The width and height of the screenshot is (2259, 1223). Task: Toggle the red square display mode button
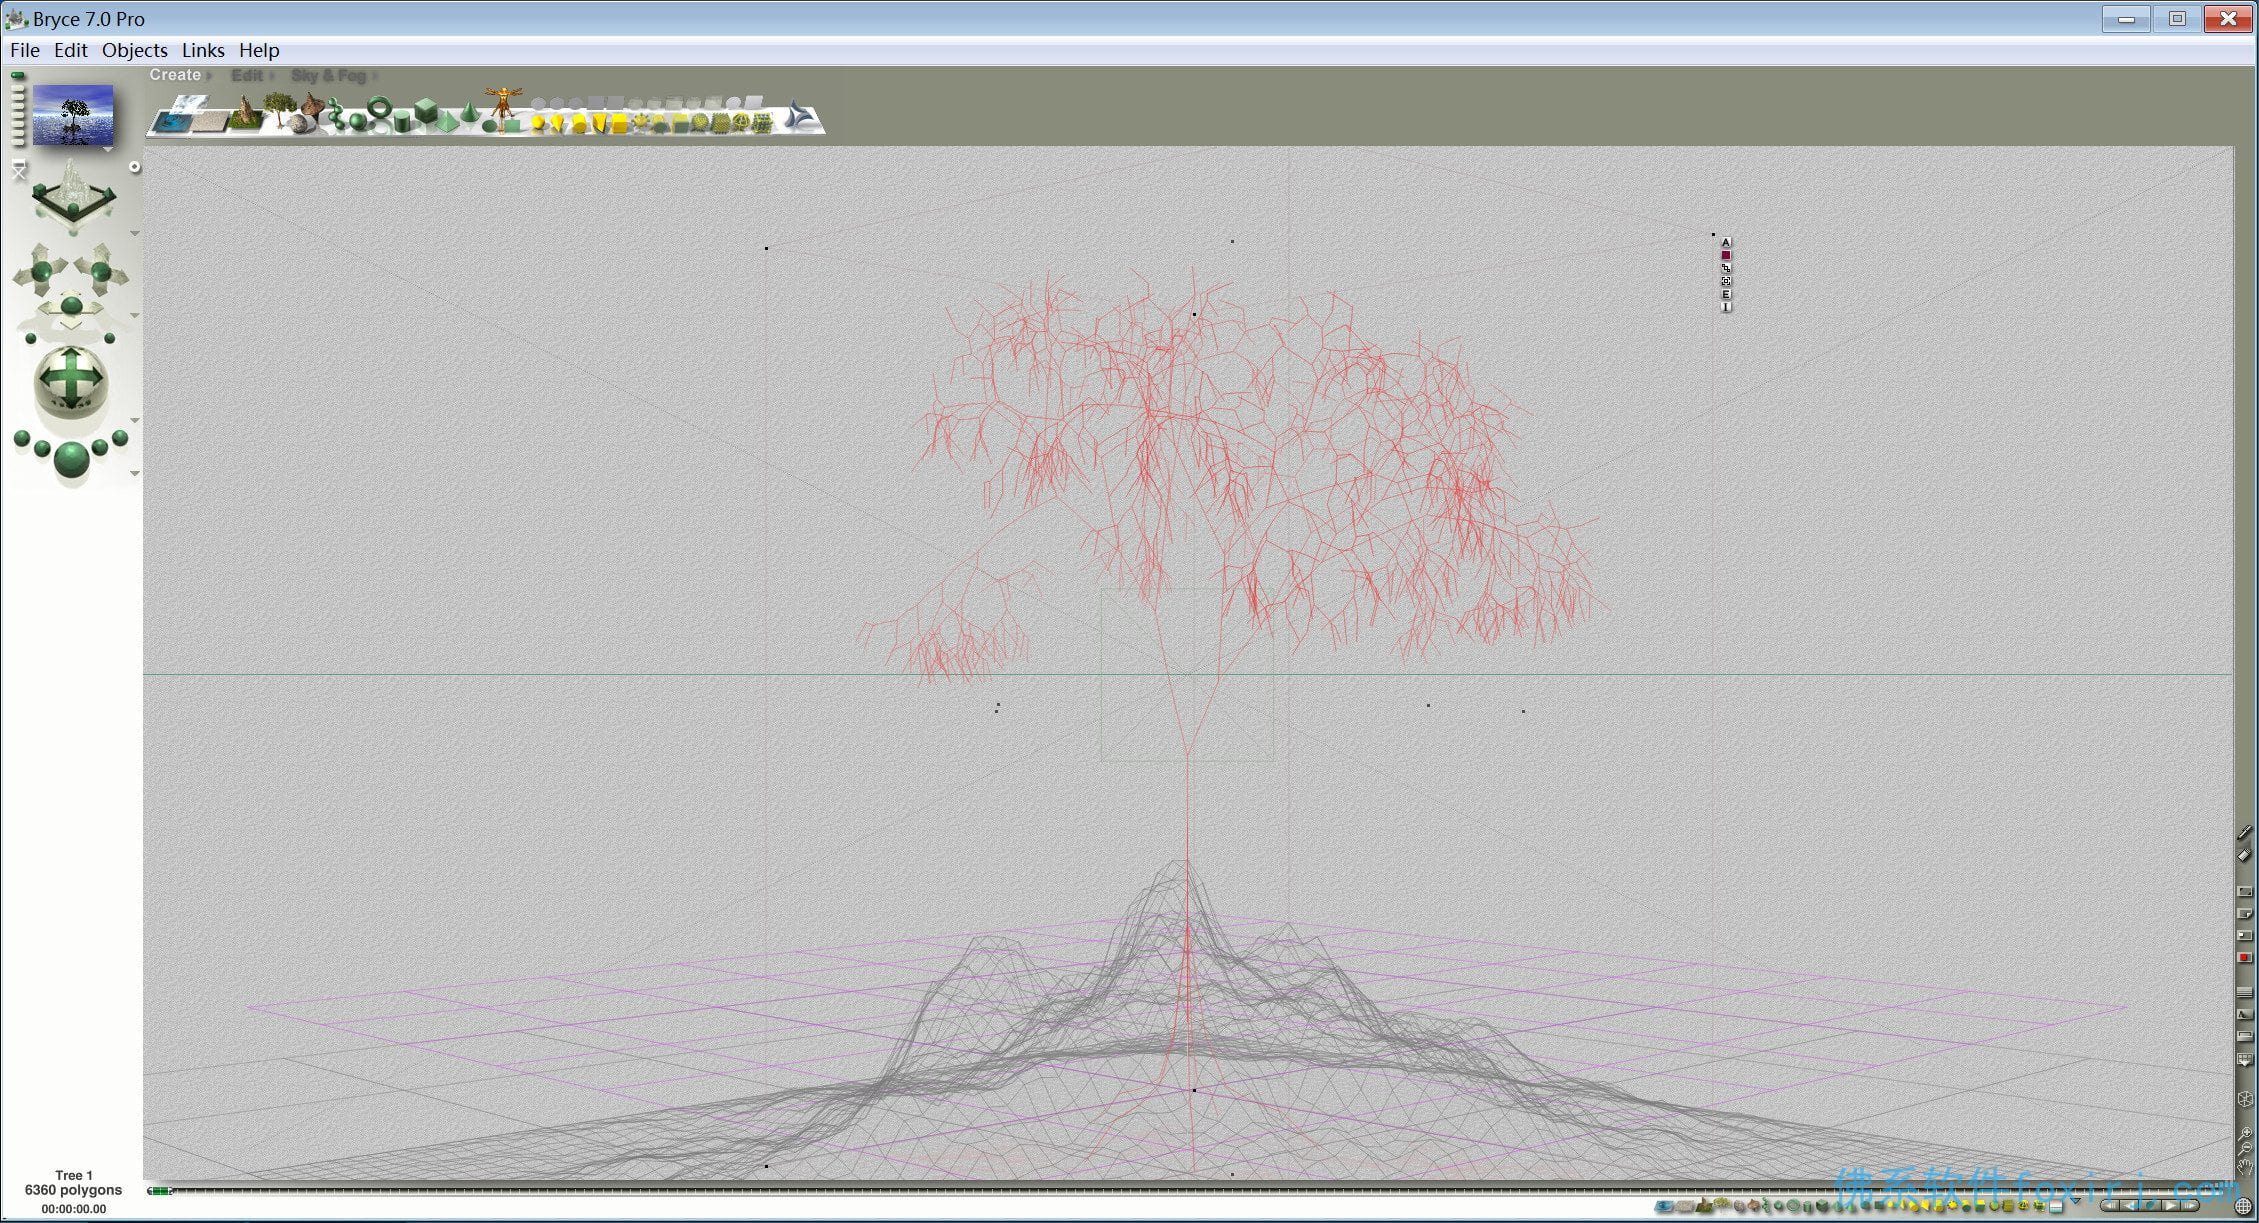pos(2244,958)
